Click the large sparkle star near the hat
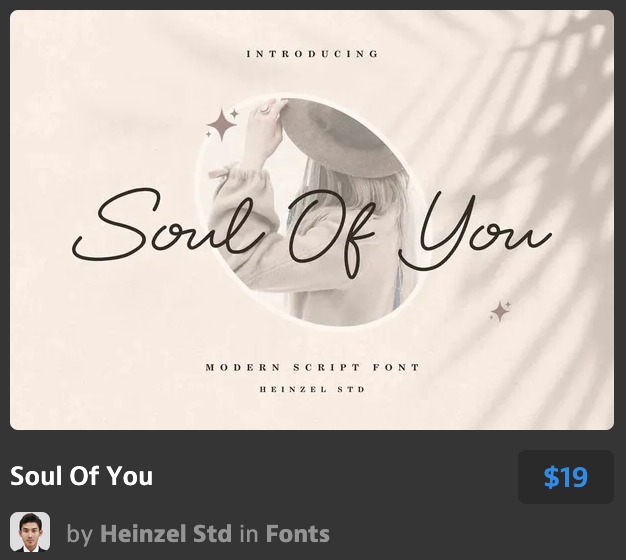The width and height of the screenshot is (626, 560). 222,125
